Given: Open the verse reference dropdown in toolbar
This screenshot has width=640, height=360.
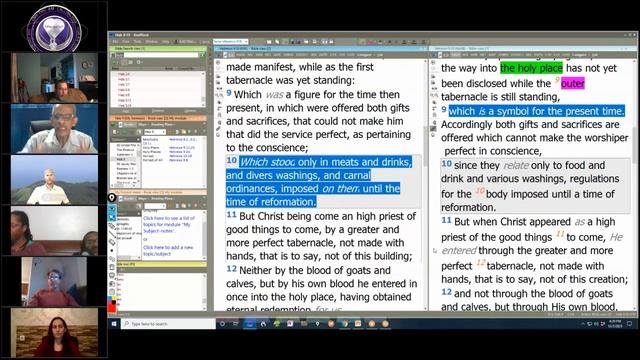Looking at the screenshot, I should tap(231, 42).
